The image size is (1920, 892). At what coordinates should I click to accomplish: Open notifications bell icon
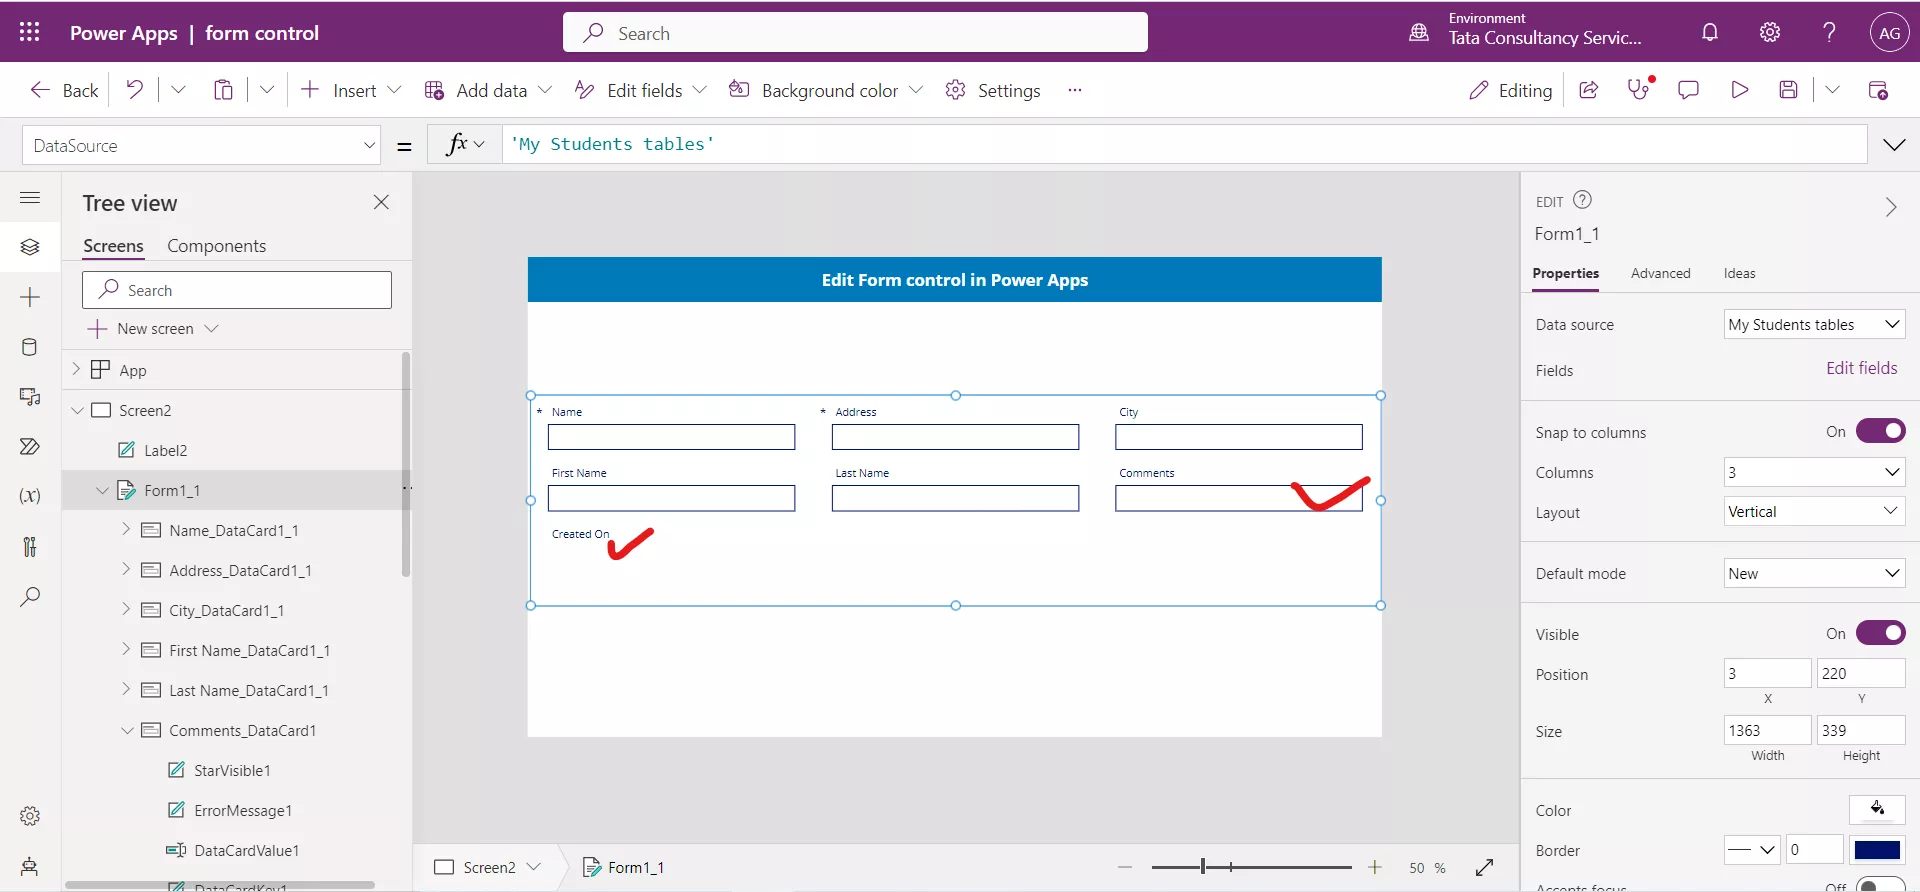tap(1710, 32)
